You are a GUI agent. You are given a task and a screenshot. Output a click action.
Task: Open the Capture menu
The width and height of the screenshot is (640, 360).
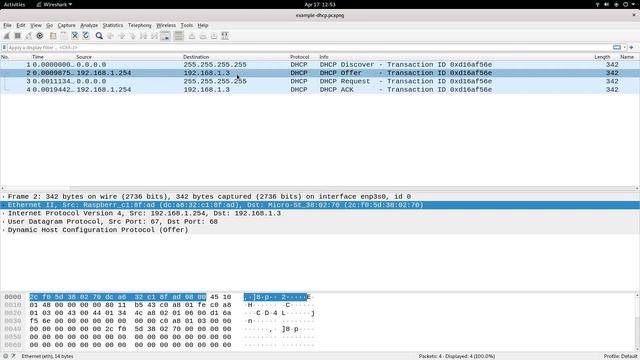click(67, 25)
